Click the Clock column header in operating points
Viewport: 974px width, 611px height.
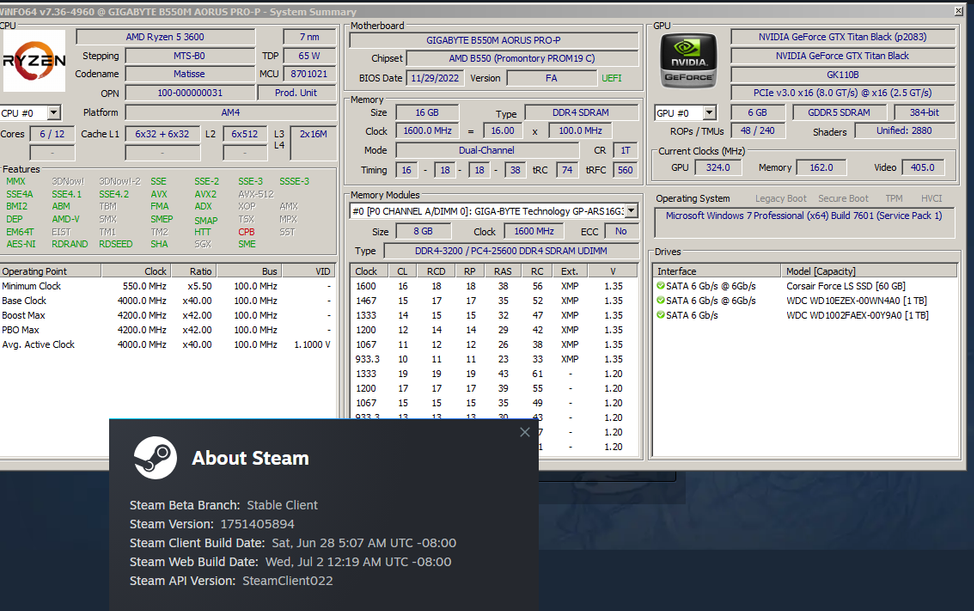(135, 271)
